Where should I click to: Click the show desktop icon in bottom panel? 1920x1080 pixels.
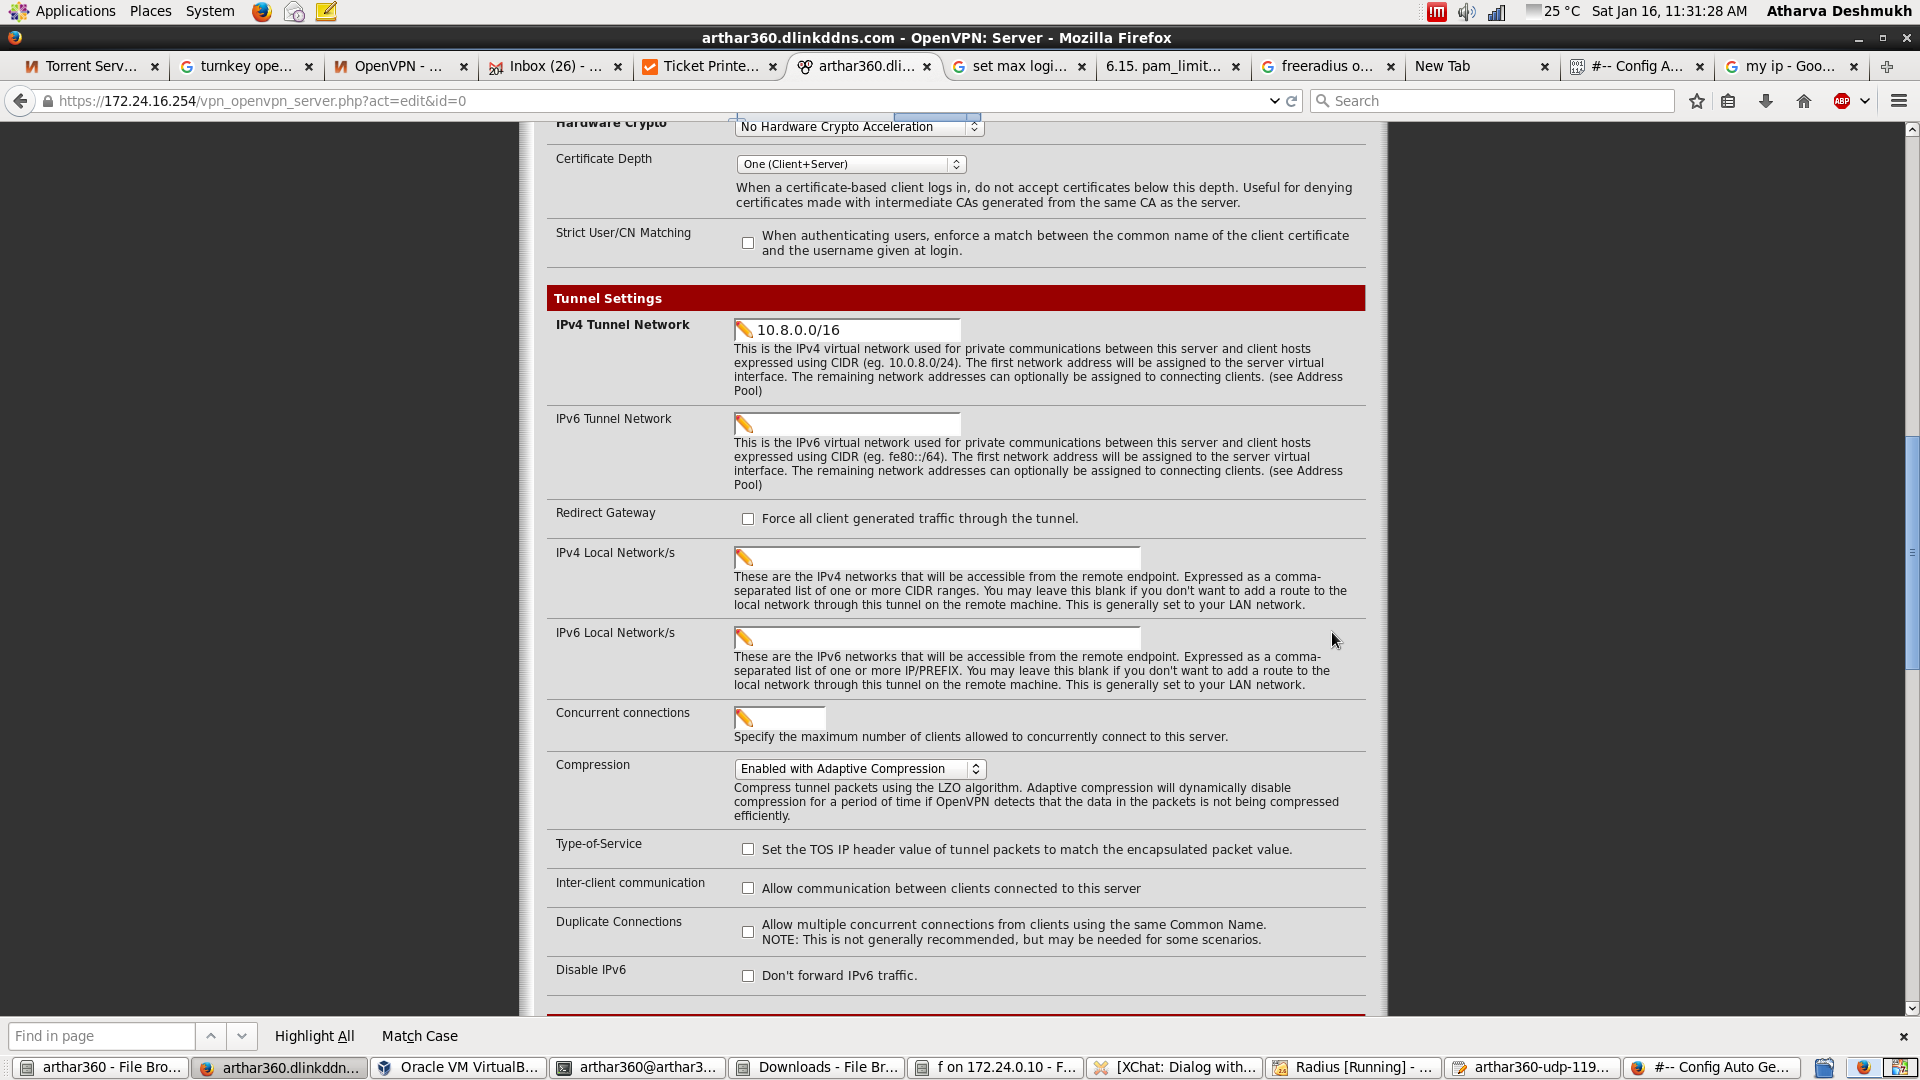coord(1825,1068)
